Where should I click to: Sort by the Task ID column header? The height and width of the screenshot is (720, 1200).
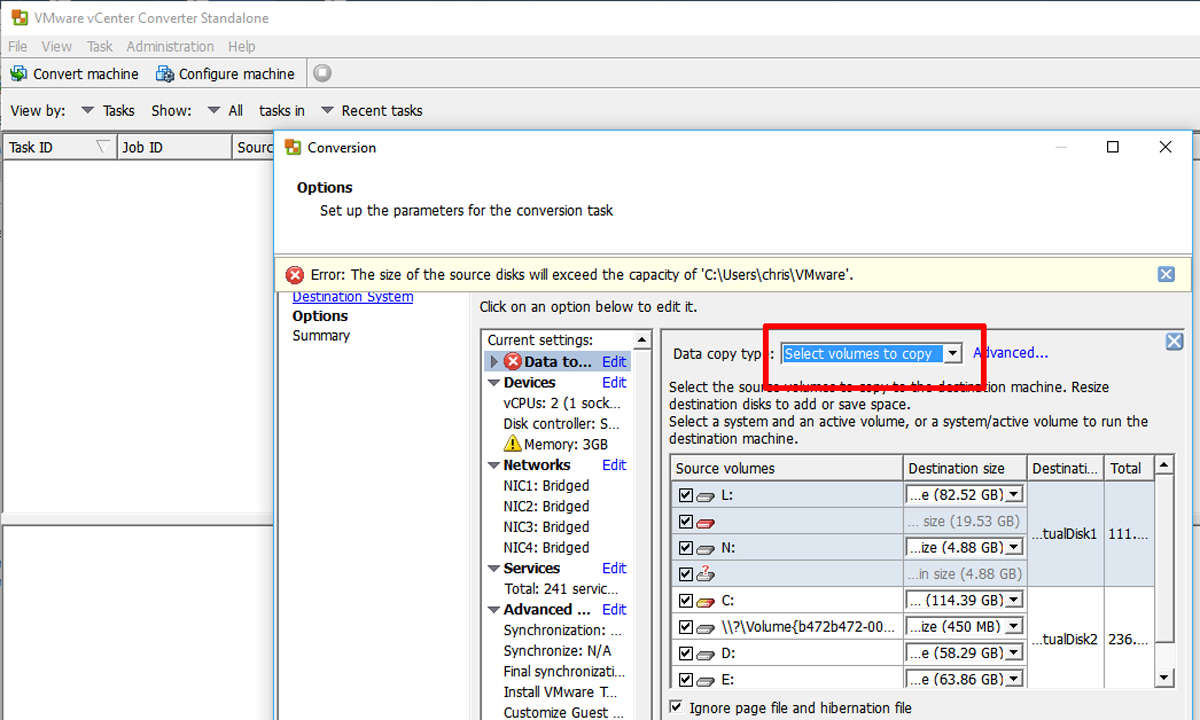59,147
